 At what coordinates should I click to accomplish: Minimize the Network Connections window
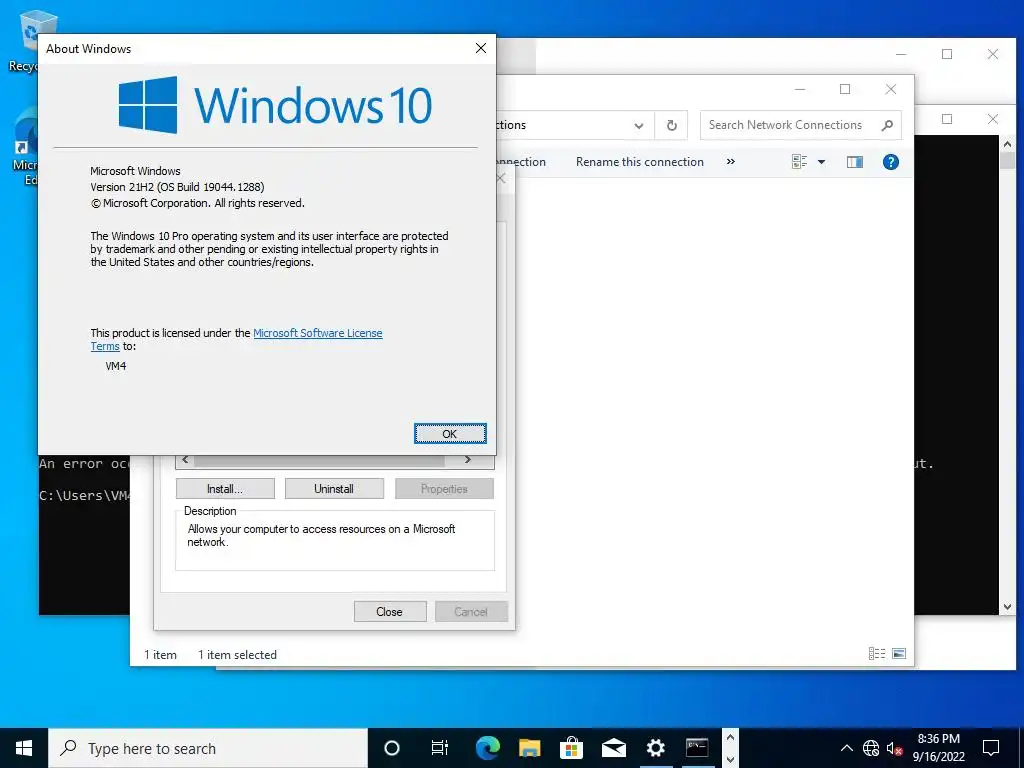coord(800,89)
